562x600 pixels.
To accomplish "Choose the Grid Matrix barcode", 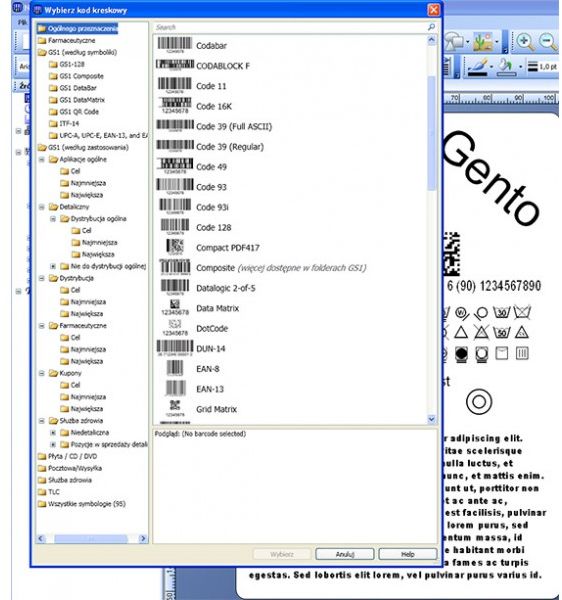I will (201, 409).
